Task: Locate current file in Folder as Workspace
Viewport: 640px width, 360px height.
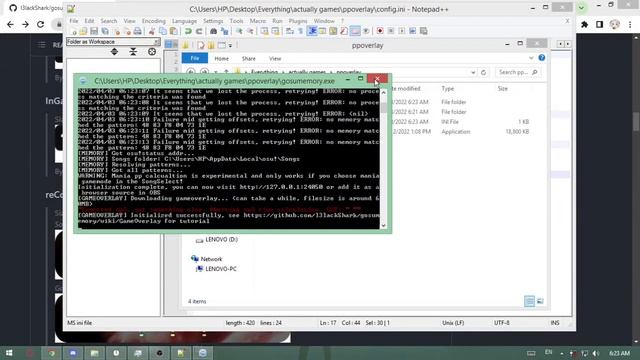Action: click(x=152, y=51)
